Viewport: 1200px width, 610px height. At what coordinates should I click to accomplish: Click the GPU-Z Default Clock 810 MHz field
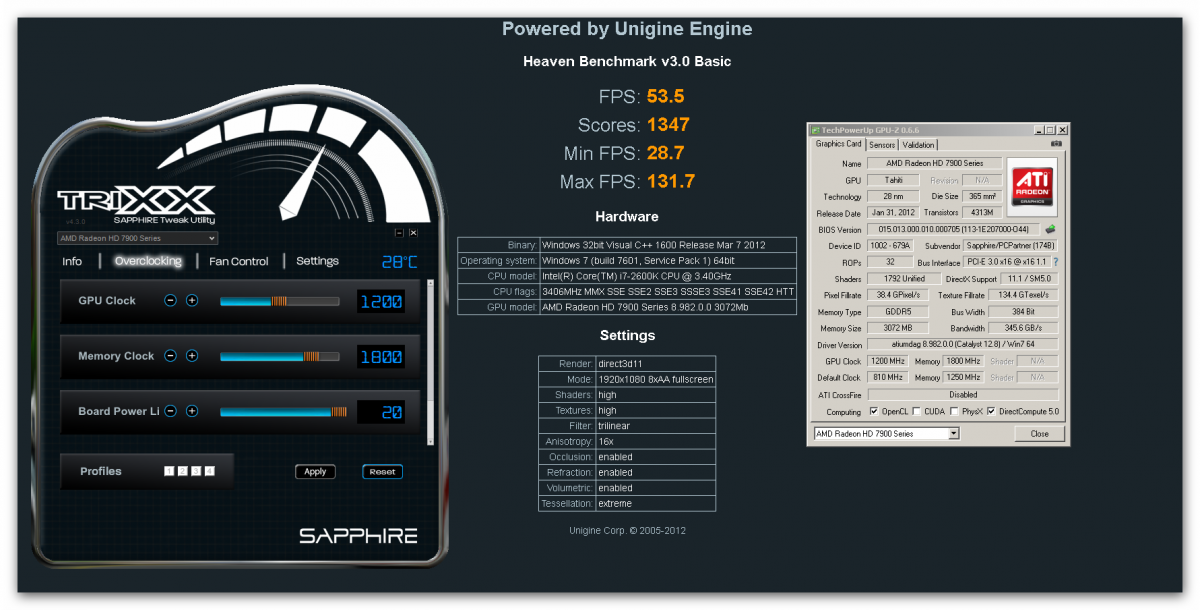pyautogui.click(x=888, y=378)
